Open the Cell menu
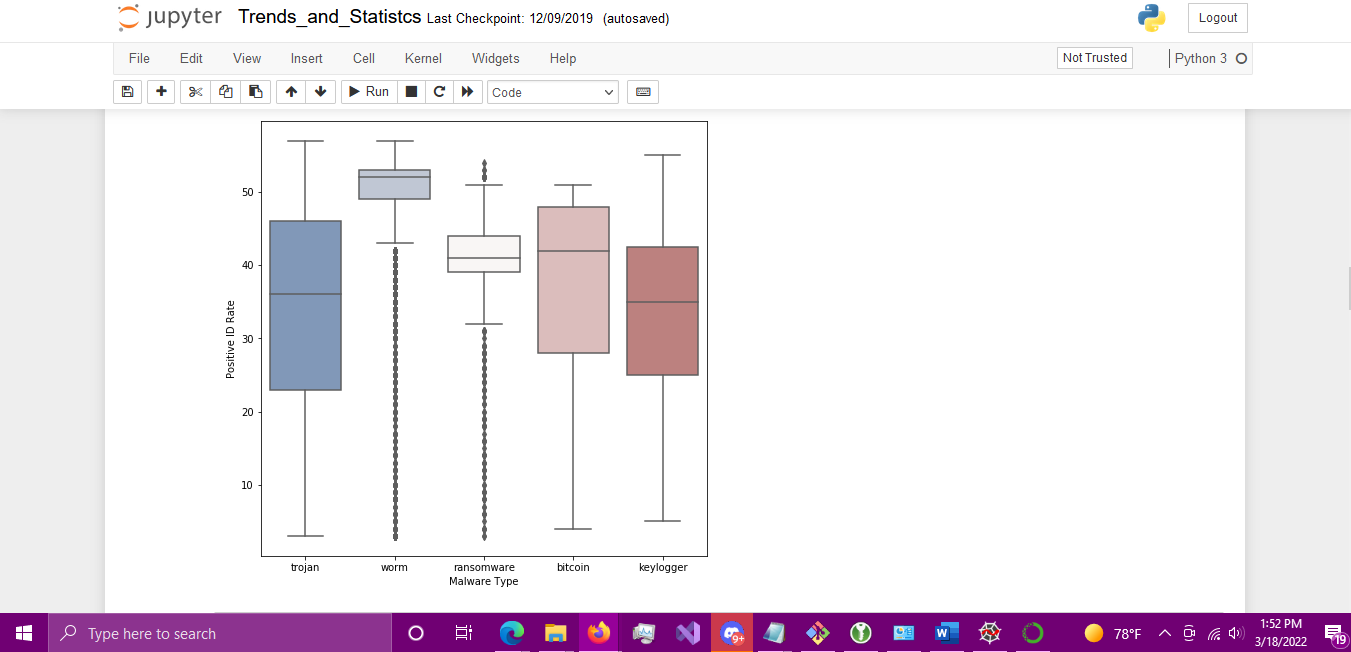Viewport: 1351px width, 652px height. (364, 58)
